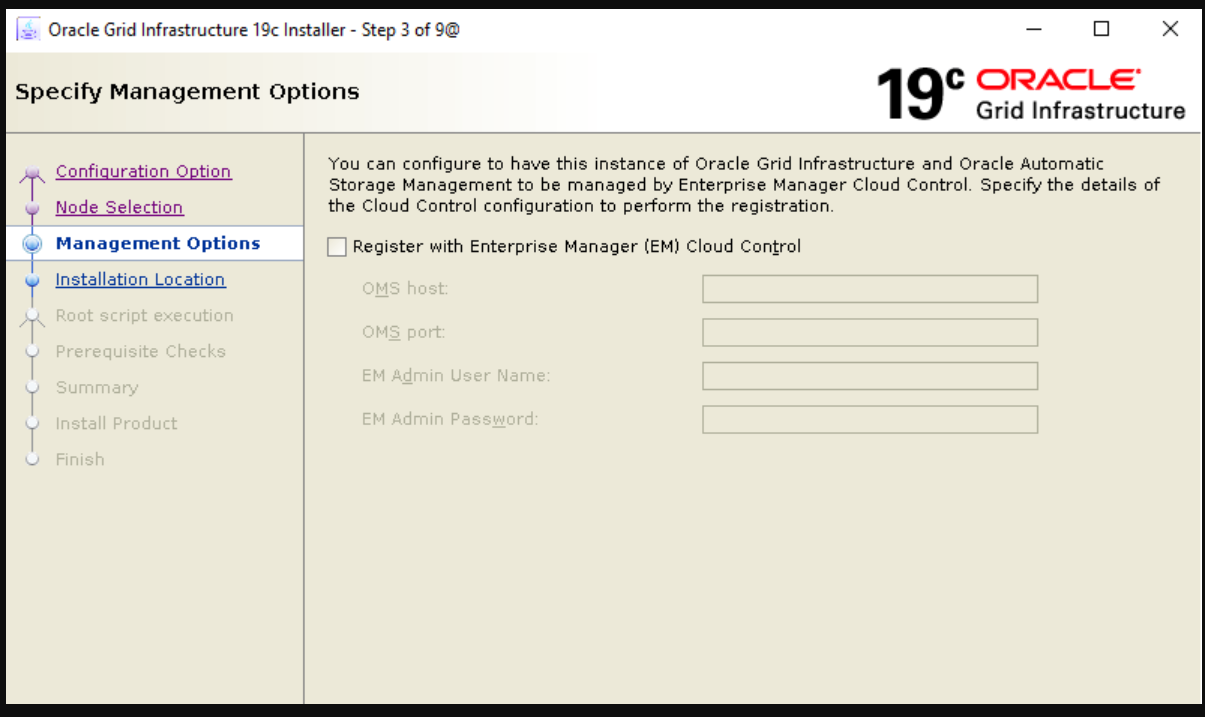The width and height of the screenshot is (1205, 717).
Task: Minimize the installer window
Action: tap(1034, 29)
